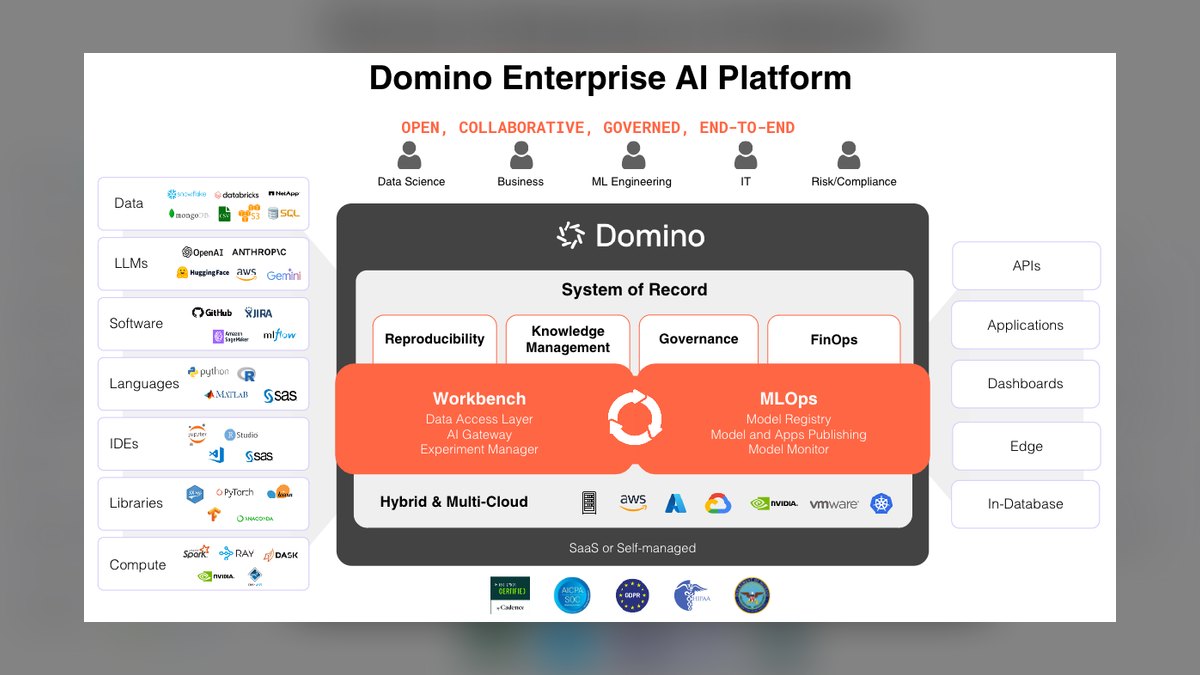Click the Amazon SageMaker logo
The height and width of the screenshot is (675, 1200).
(231, 337)
